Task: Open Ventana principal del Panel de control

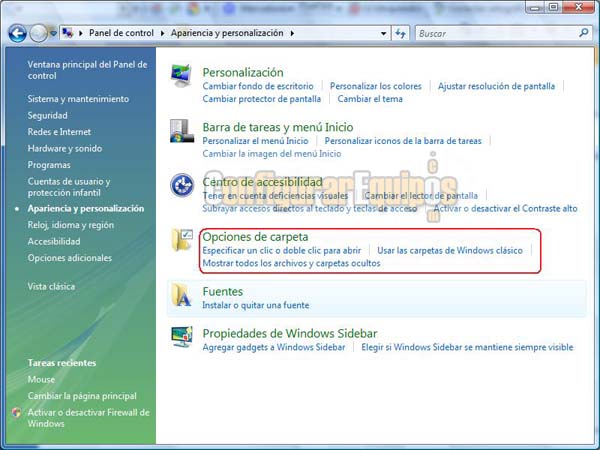Action: point(87,70)
